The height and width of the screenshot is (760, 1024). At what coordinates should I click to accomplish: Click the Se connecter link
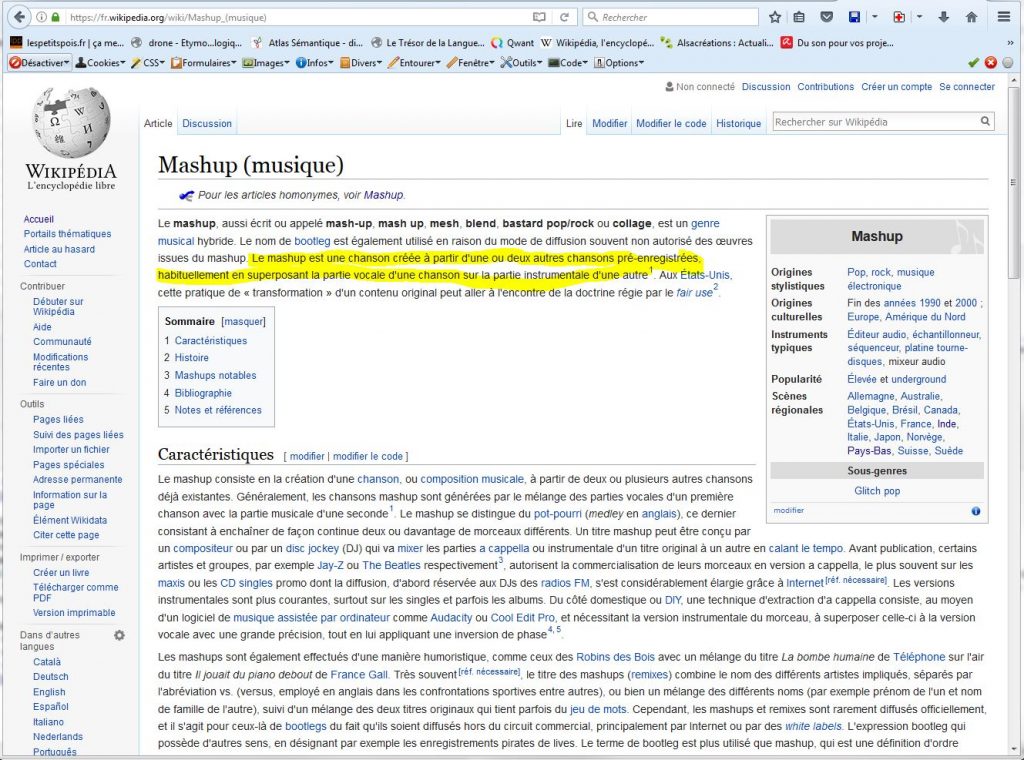(x=966, y=87)
